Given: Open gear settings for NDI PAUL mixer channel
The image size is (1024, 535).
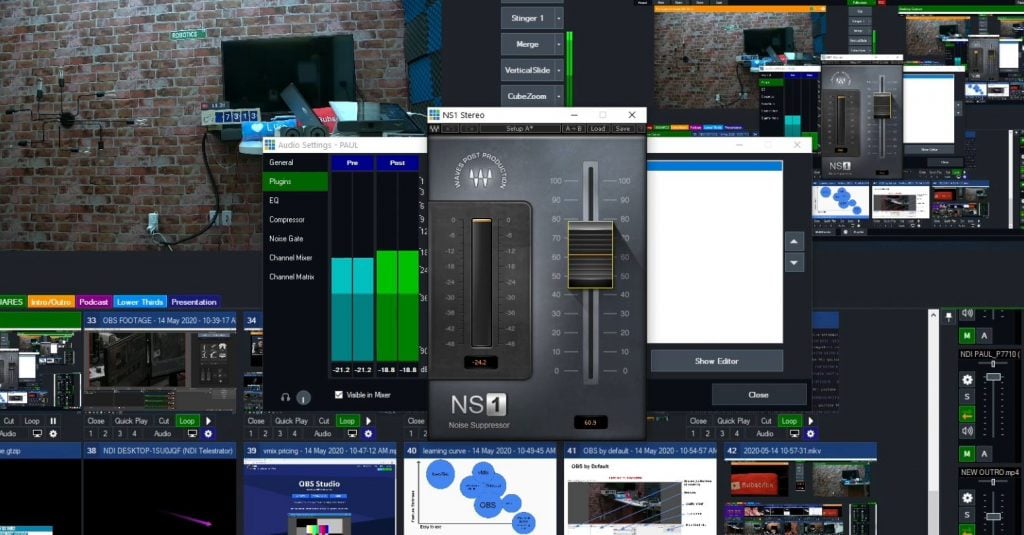Looking at the screenshot, I should 967,380.
